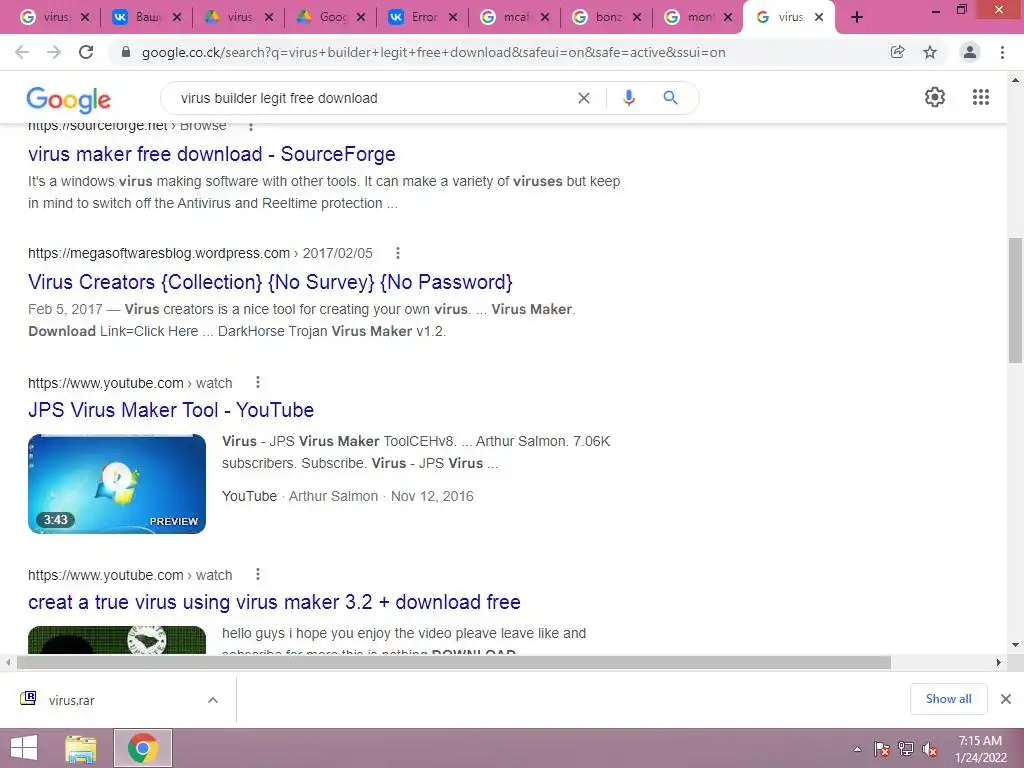This screenshot has height=768, width=1024.
Task: Bookmark this page with the star
Action: coord(930,52)
